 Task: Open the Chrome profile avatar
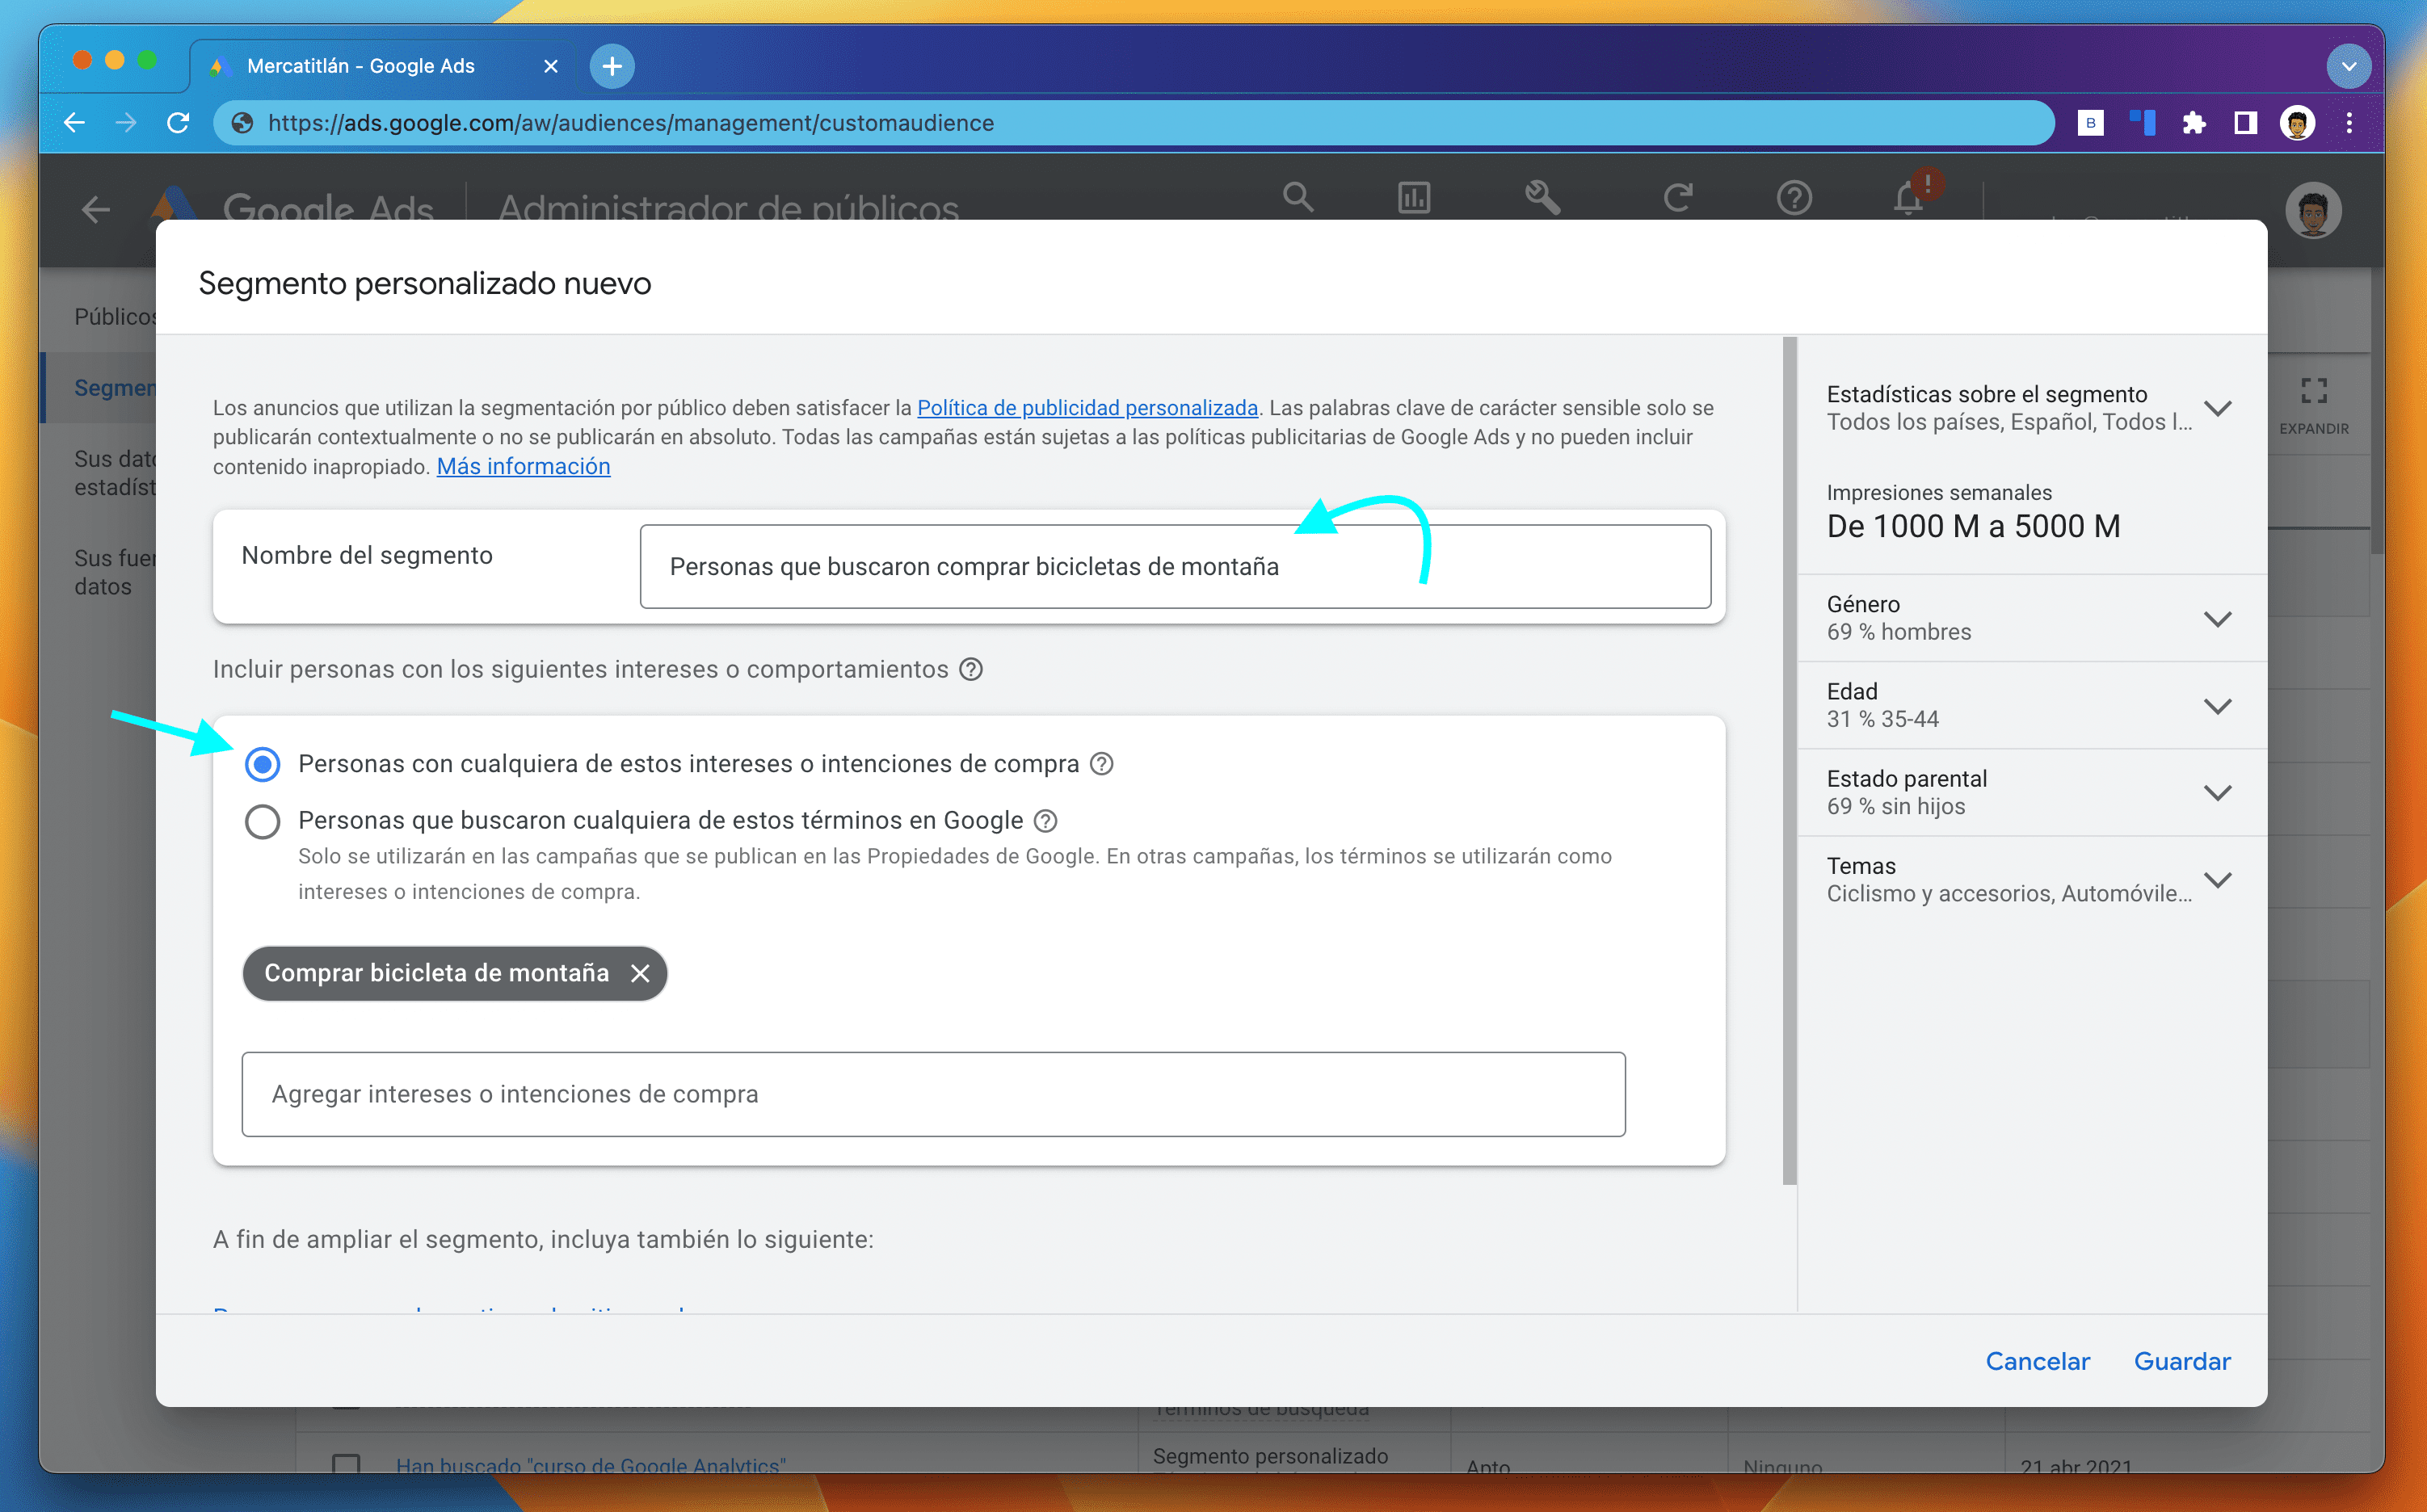[x=2297, y=123]
